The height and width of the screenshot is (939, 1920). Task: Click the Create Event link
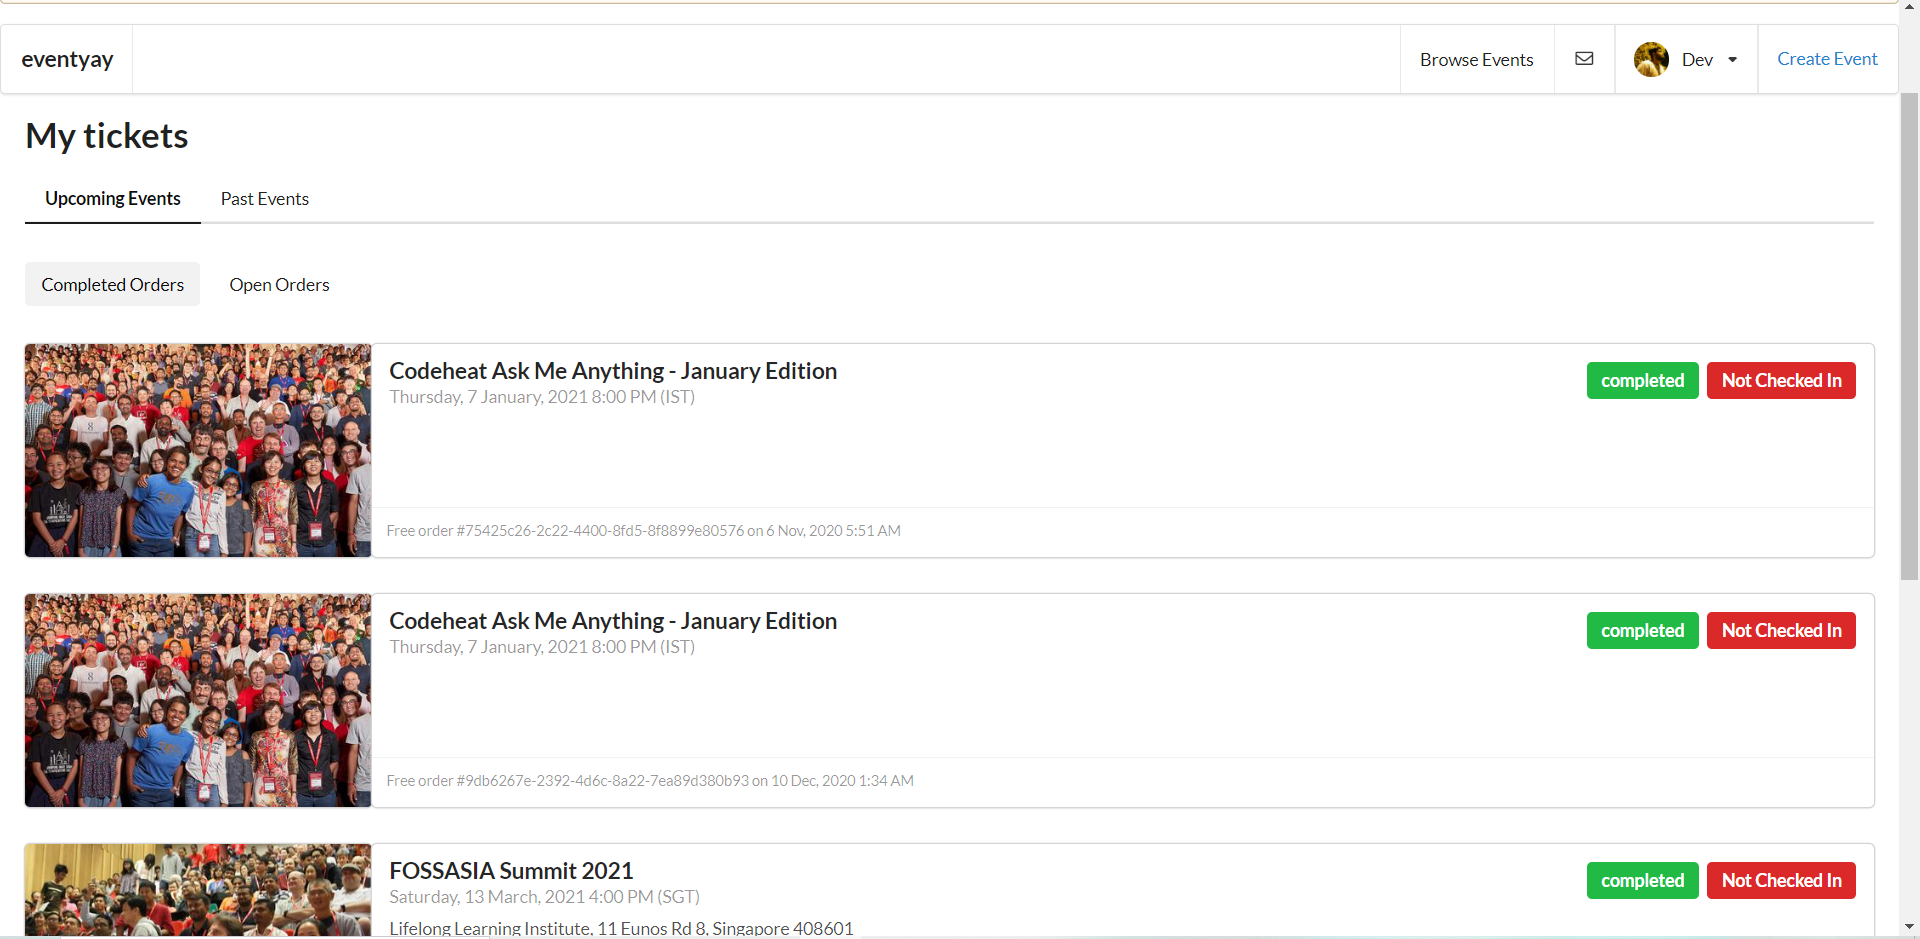pos(1827,59)
